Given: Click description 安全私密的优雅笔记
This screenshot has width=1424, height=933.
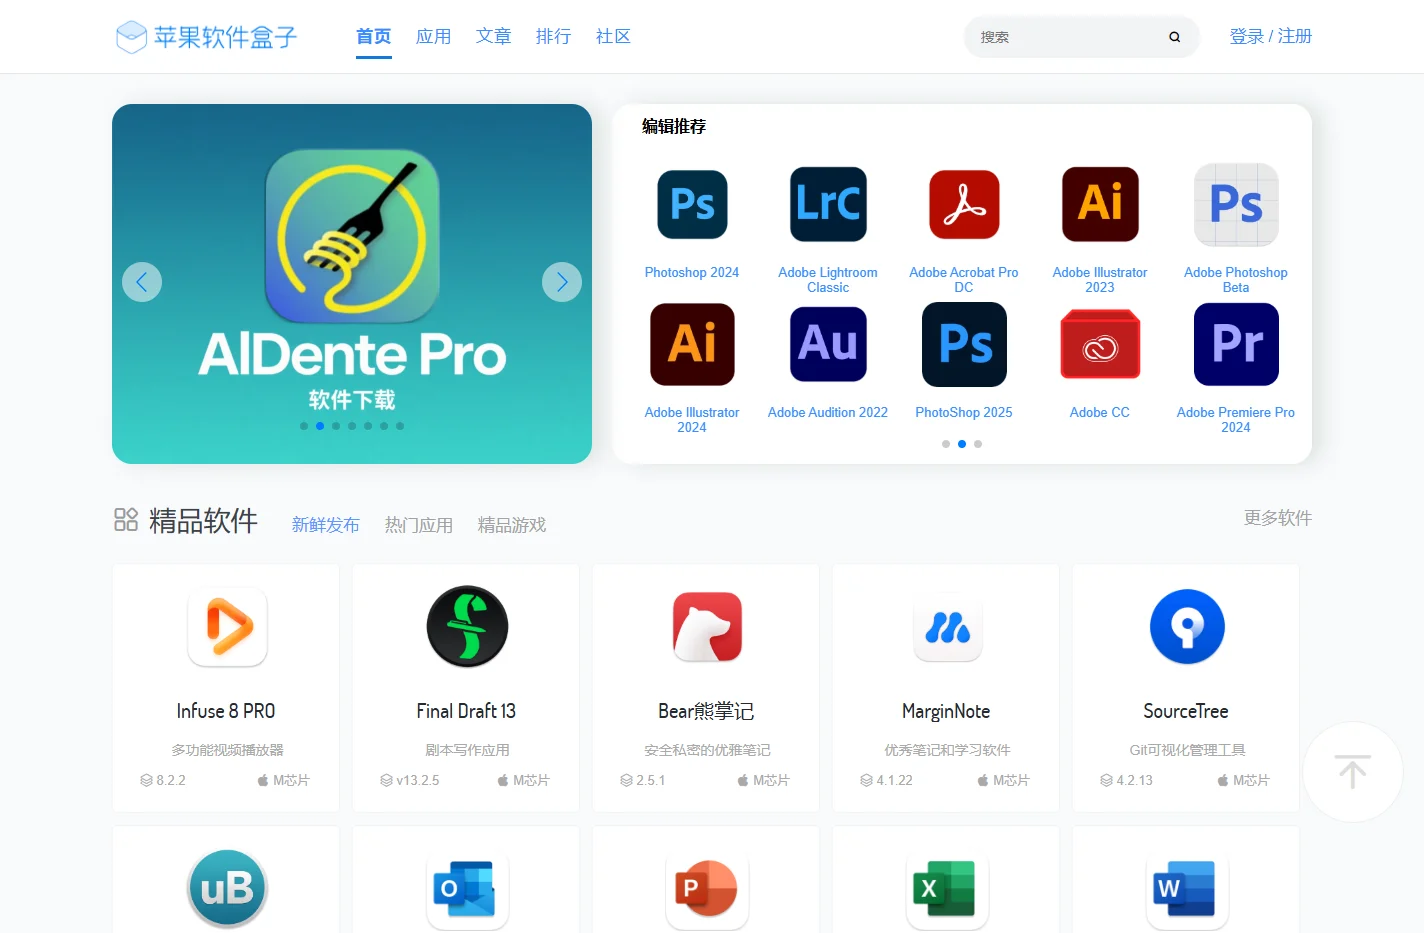Looking at the screenshot, I should click(x=707, y=750).
